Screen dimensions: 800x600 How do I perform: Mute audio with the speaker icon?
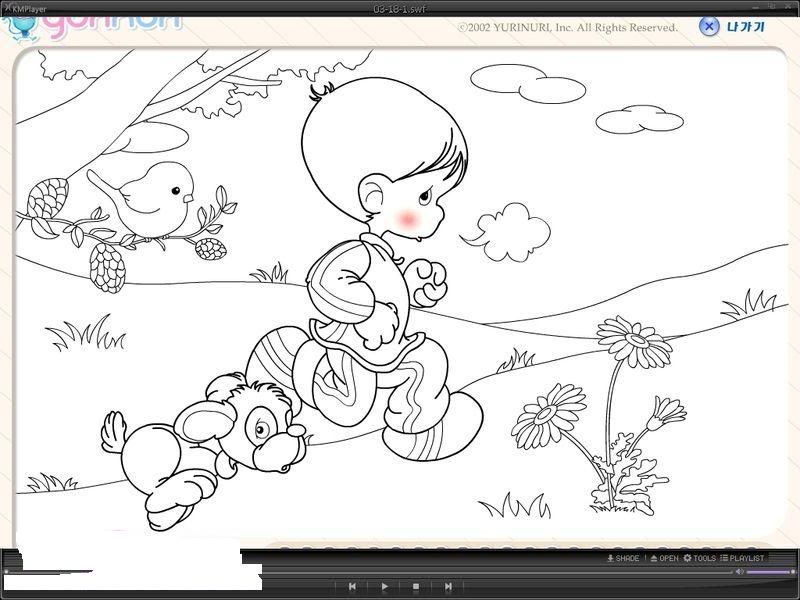739,571
